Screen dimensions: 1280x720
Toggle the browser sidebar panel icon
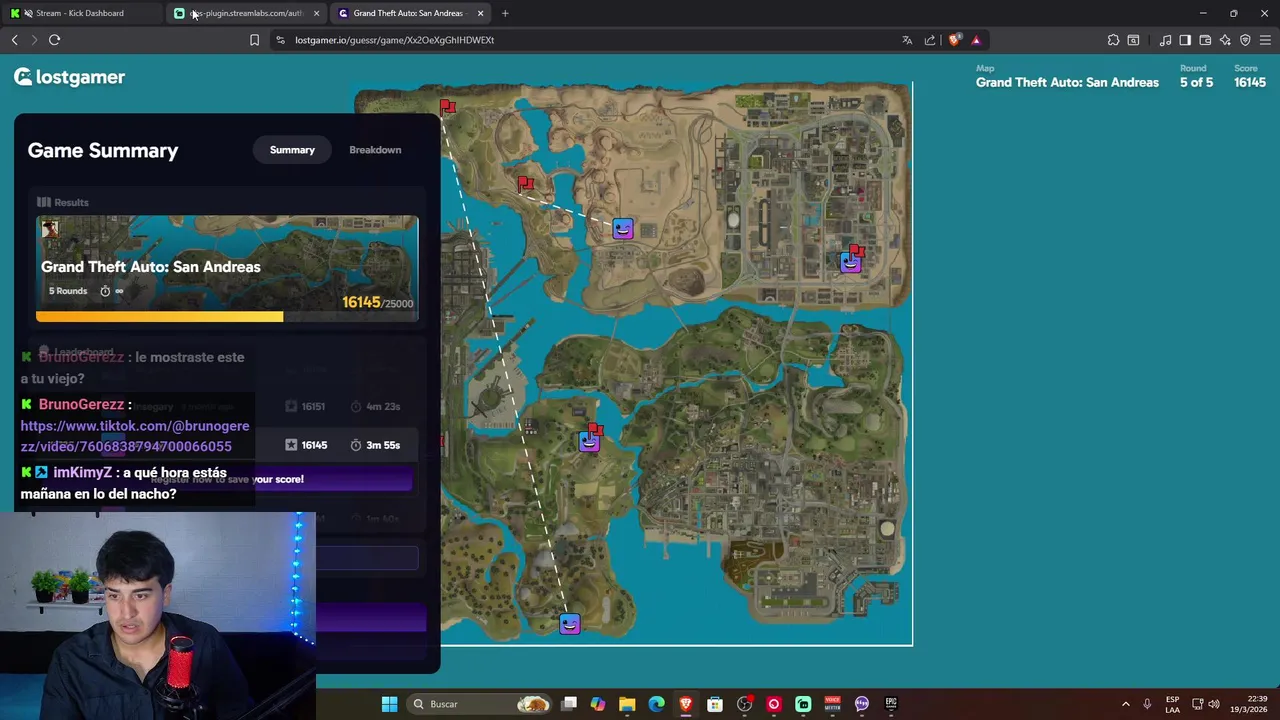pos(1185,40)
